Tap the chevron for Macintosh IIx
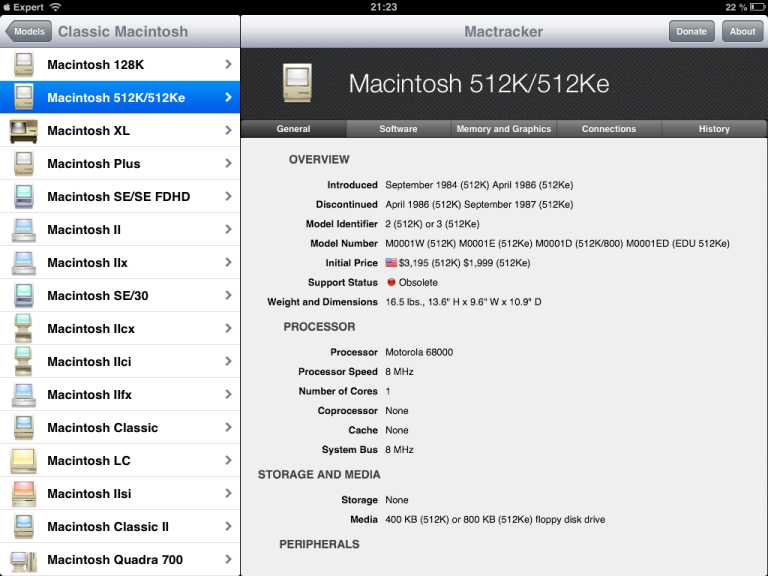This screenshot has height=576, width=768. pyautogui.click(x=228, y=263)
